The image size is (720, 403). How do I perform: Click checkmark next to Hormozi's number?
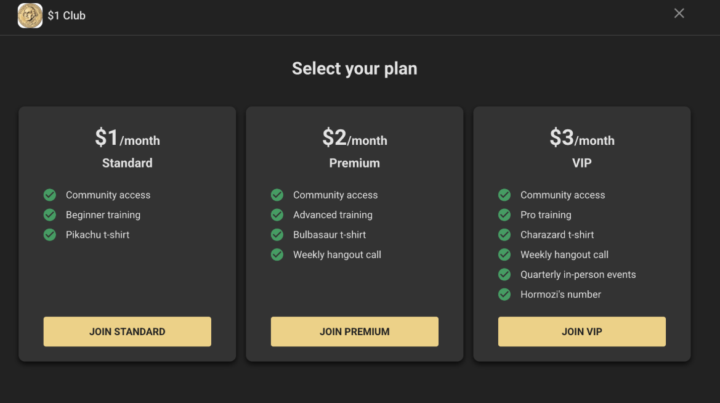504,294
